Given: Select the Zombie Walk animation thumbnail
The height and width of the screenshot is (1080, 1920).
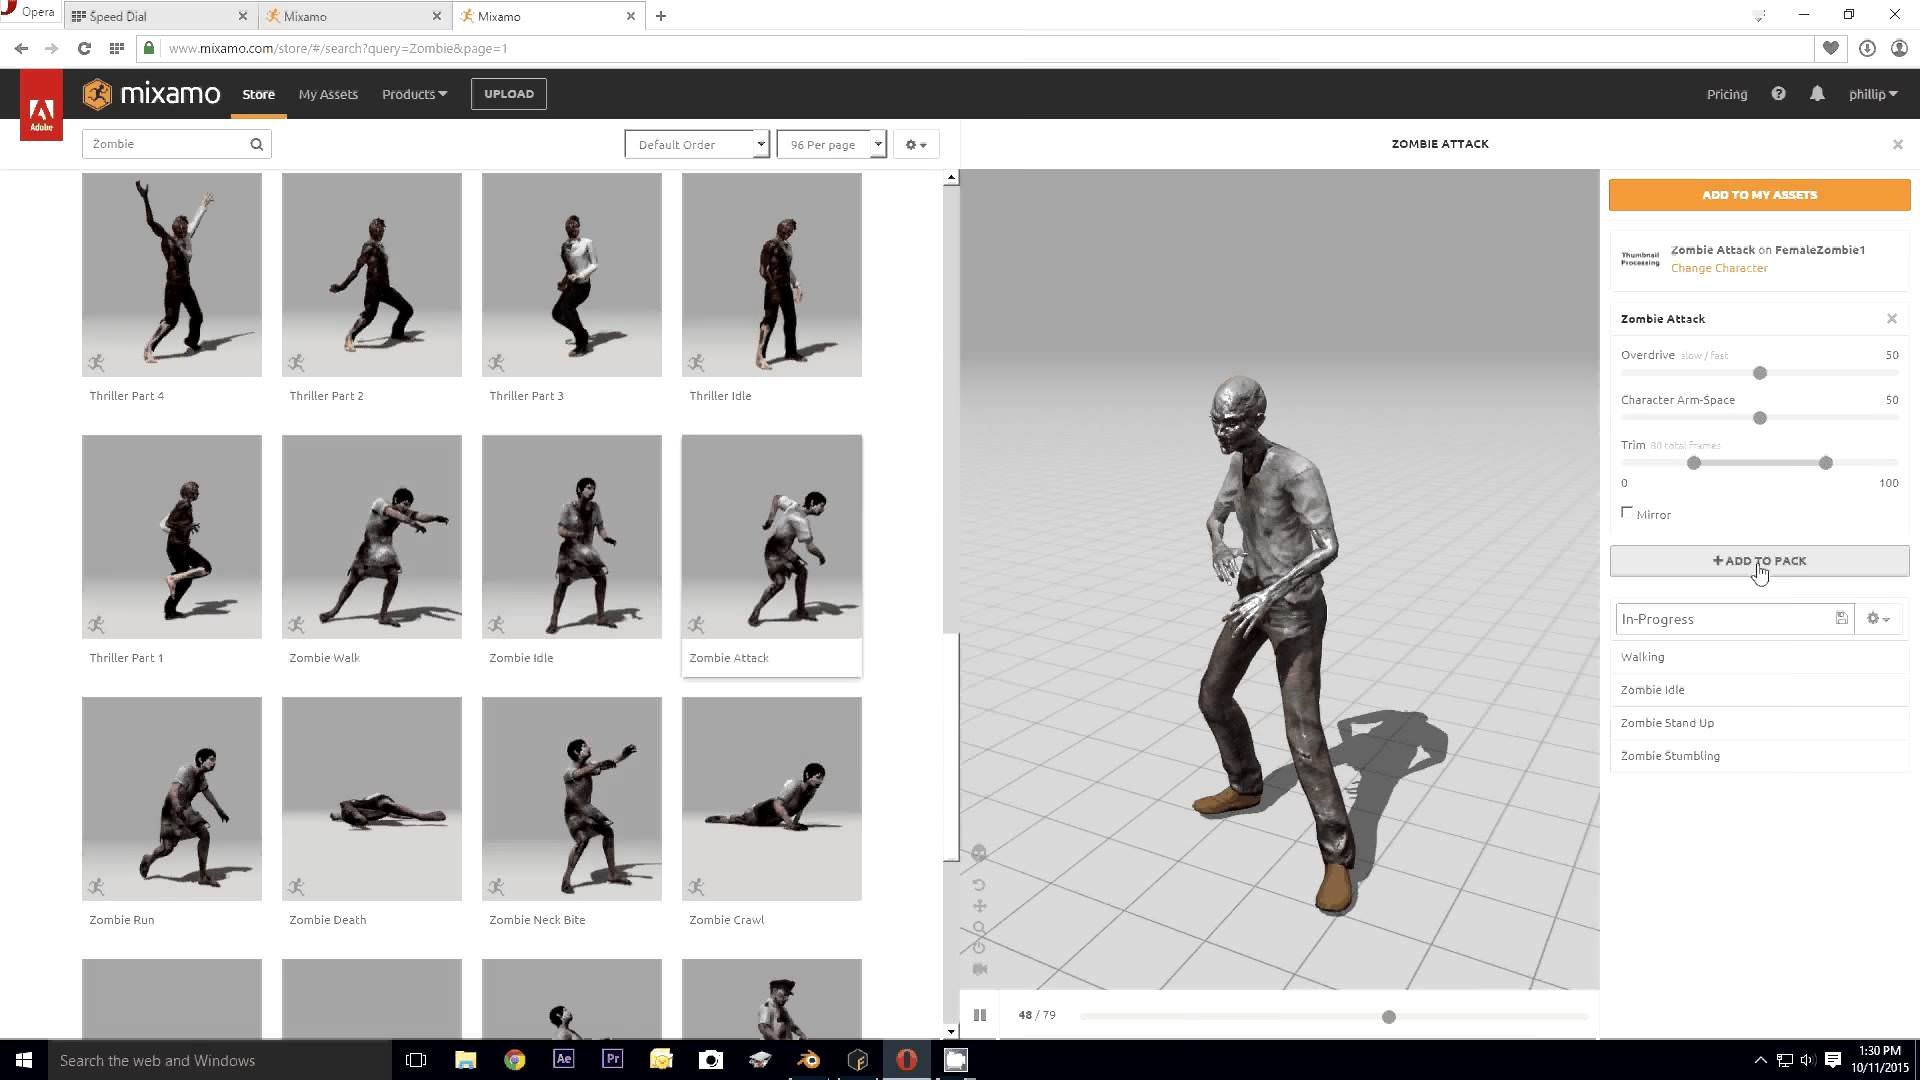Looking at the screenshot, I should point(372,537).
